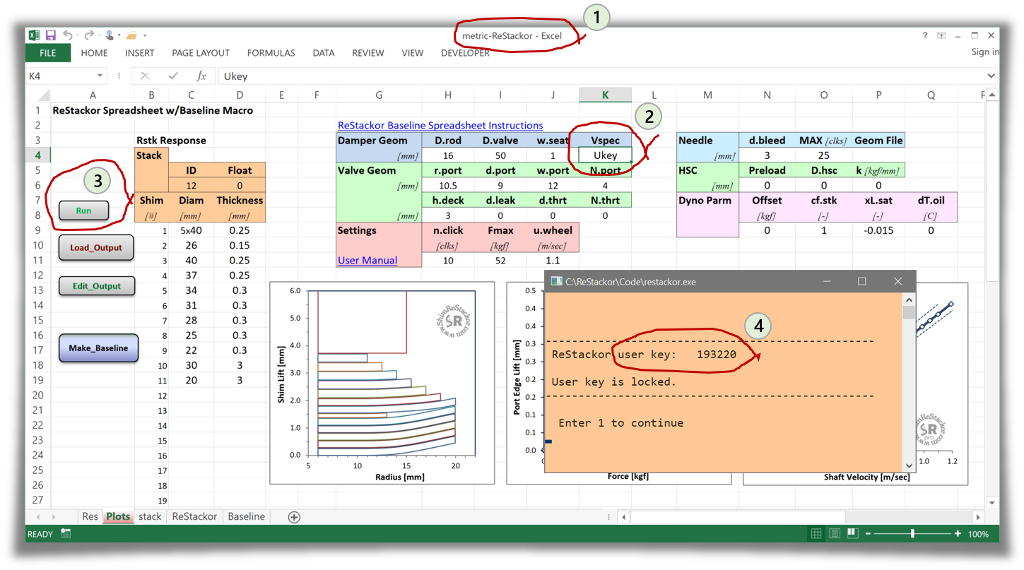Save the workbook with the Save icon
The width and height of the screenshot is (1024, 570).
[50, 35]
